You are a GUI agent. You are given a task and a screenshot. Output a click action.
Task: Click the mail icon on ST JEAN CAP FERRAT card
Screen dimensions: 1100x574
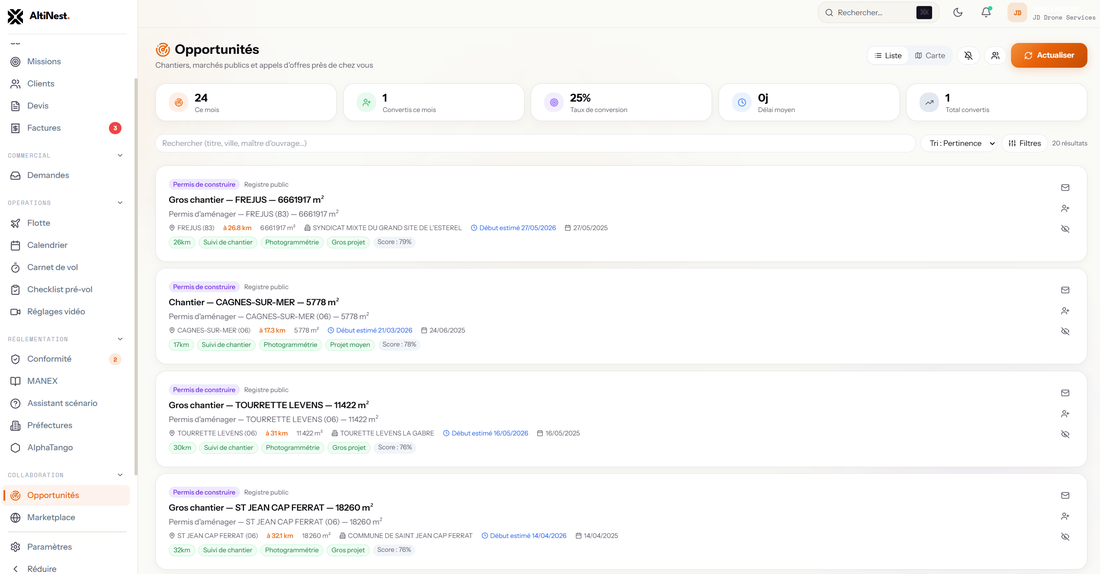point(1065,495)
